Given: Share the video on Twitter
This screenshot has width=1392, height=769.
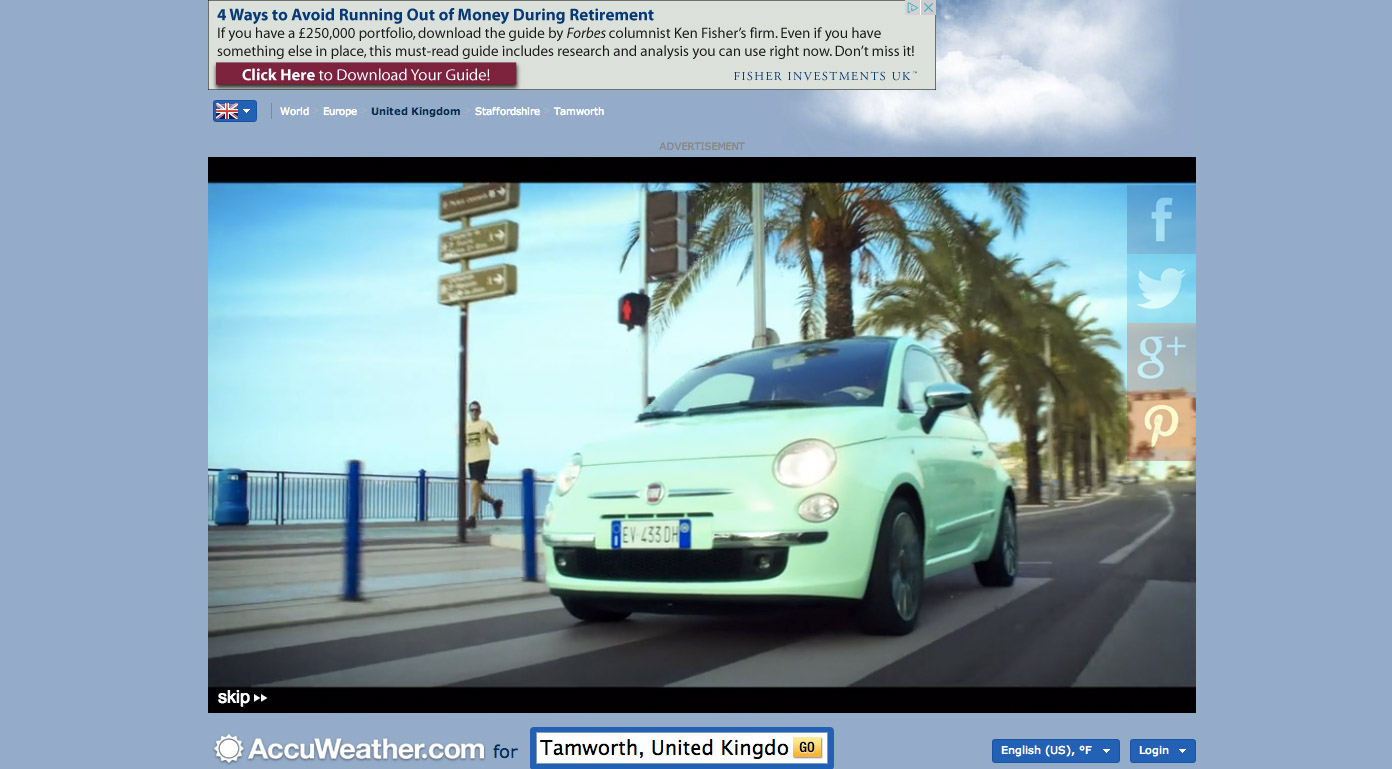Looking at the screenshot, I should tap(1161, 288).
